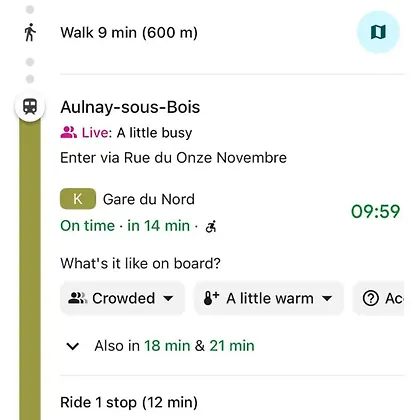Tap Walk 9 min (600 m) step
Screen dimensions: 420x420
pos(129,33)
